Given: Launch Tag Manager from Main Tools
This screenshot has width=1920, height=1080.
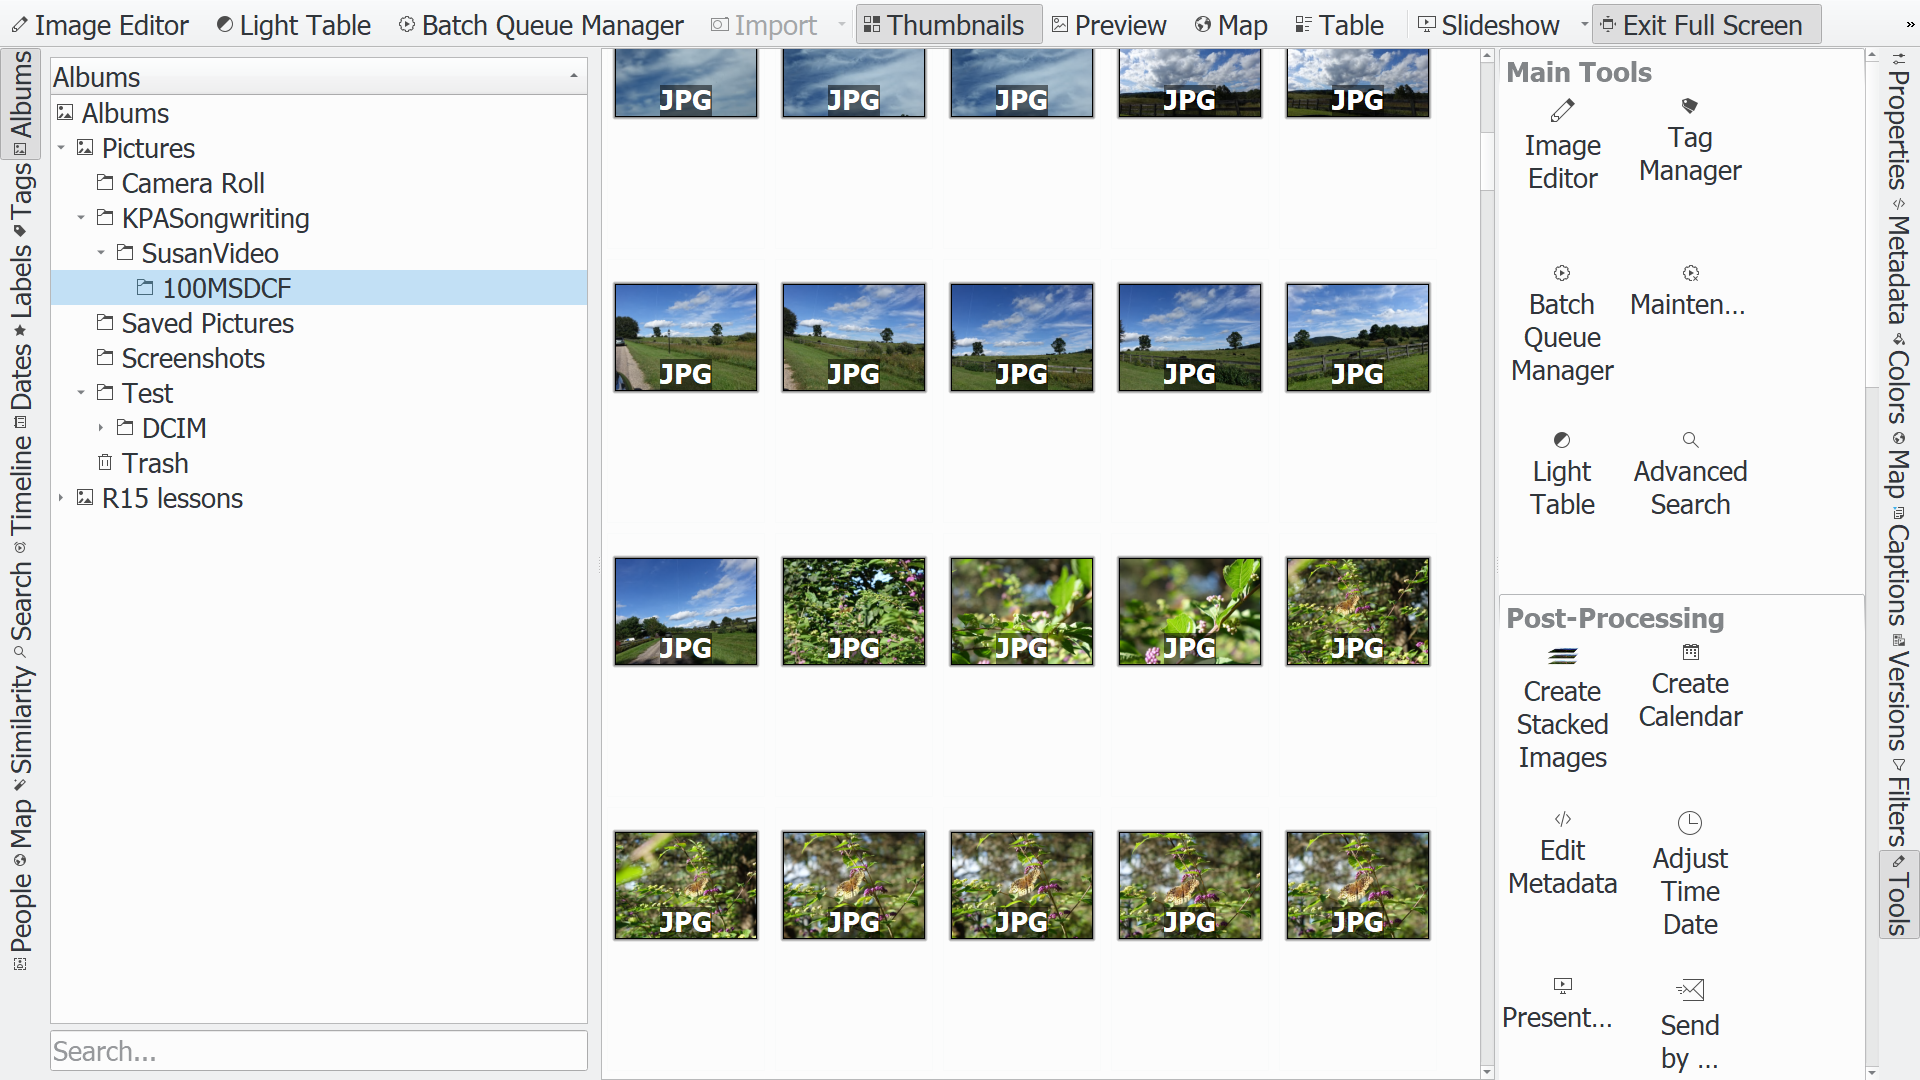Looking at the screenshot, I should [x=1689, y=141].
